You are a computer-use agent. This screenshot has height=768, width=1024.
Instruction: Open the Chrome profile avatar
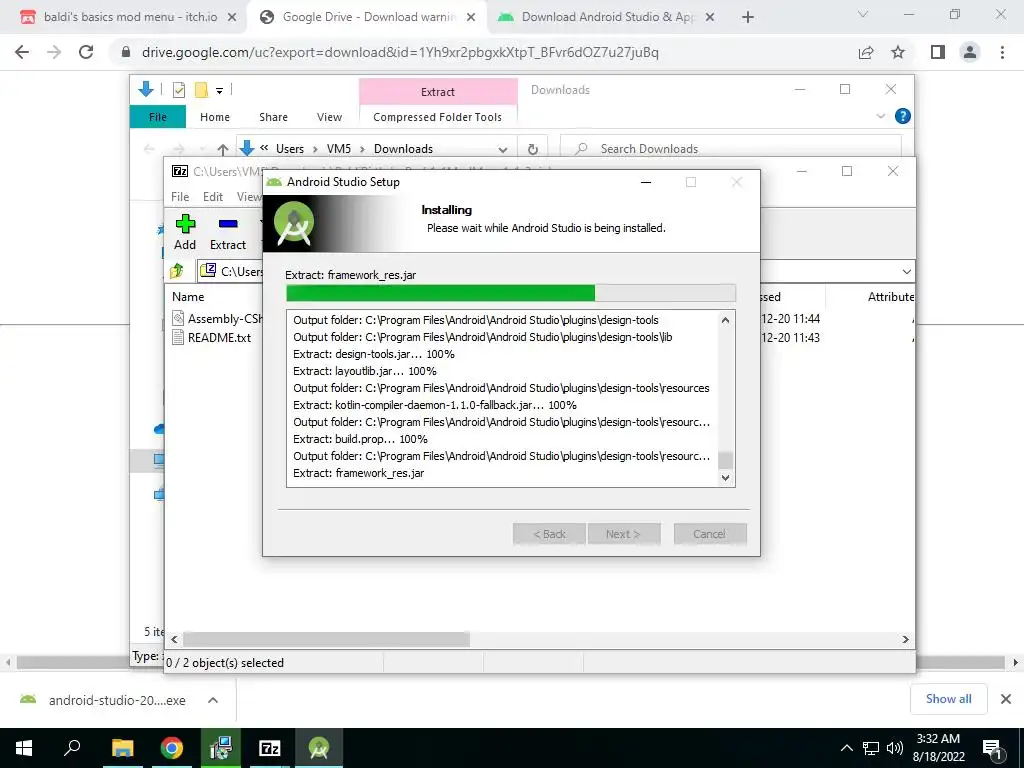pyautogui.click(x=970, y=52)
